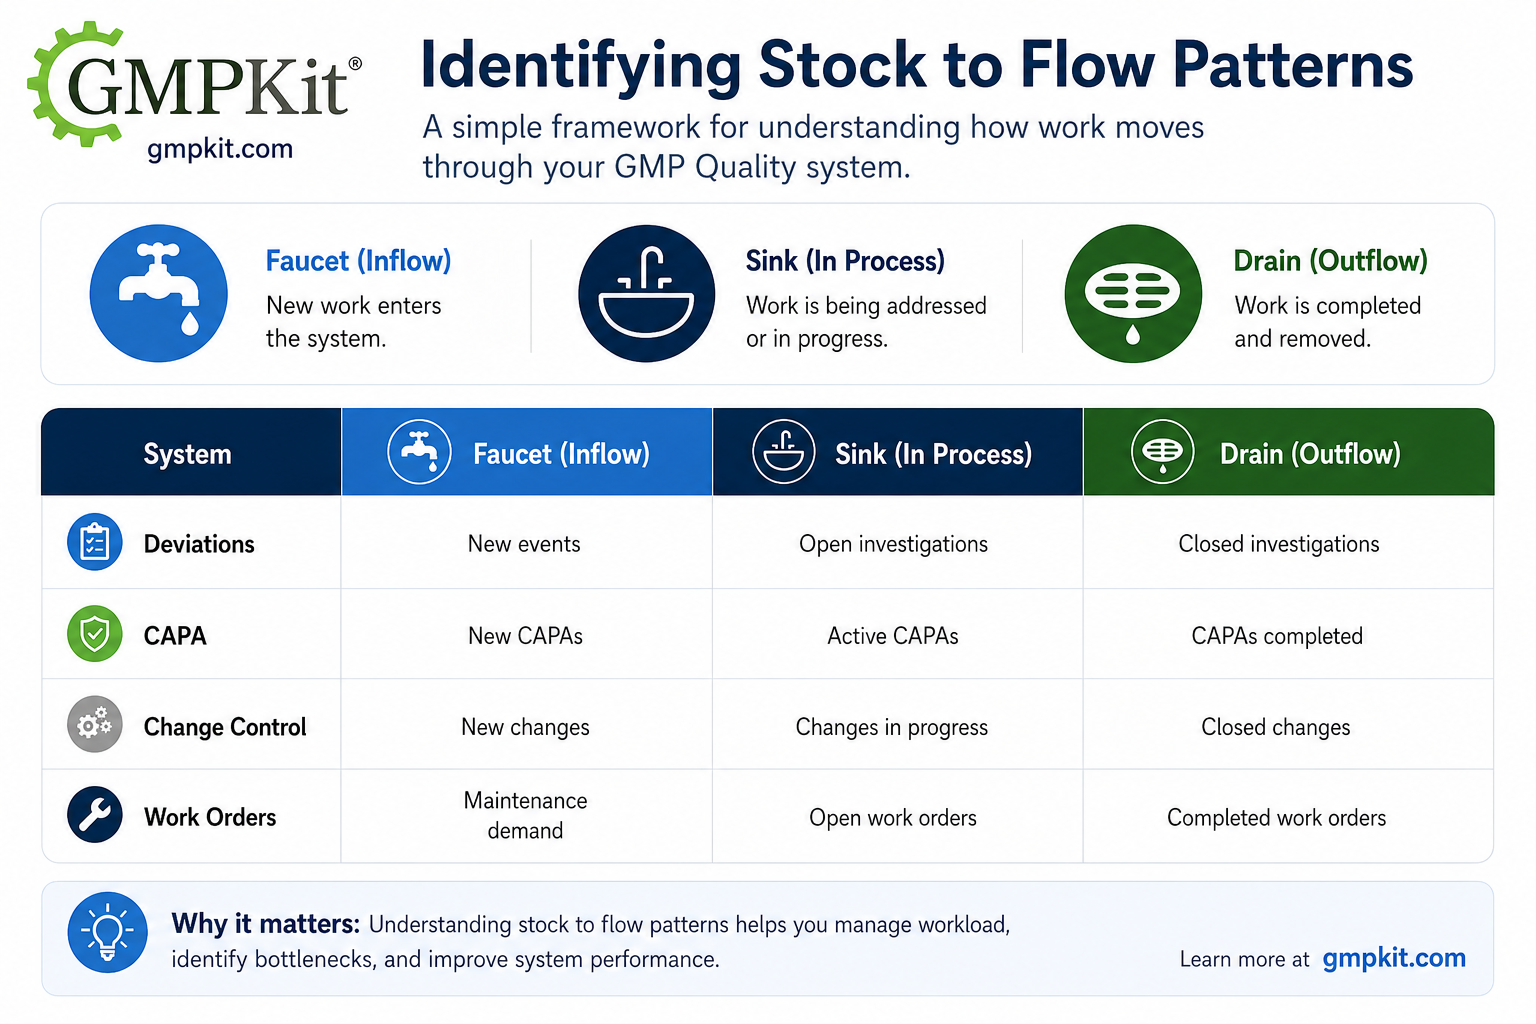Click the small sink icon in table header
1536x1024 pixels.
[x=784, y=452]
